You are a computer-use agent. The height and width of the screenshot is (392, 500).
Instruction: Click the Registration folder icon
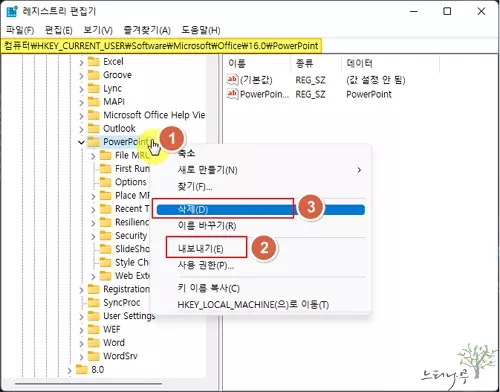pyautogui.click(x=94, y=289)
